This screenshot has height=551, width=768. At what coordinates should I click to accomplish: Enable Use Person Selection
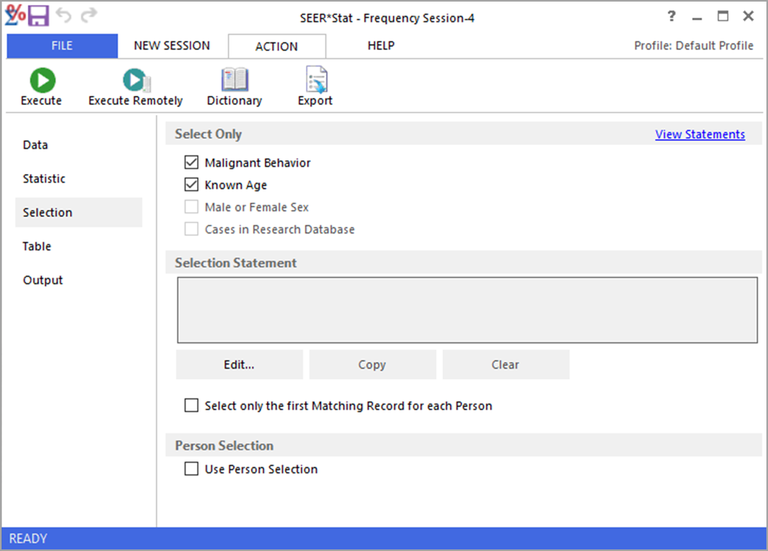pos(192,469)
